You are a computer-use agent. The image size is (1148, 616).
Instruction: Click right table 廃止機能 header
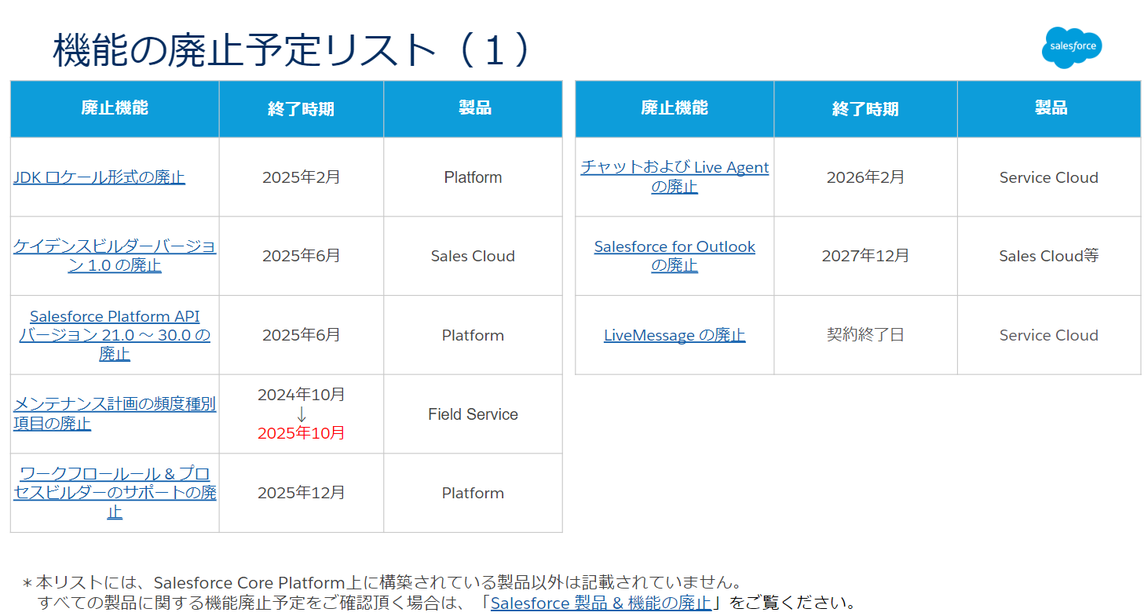[674, 108]
